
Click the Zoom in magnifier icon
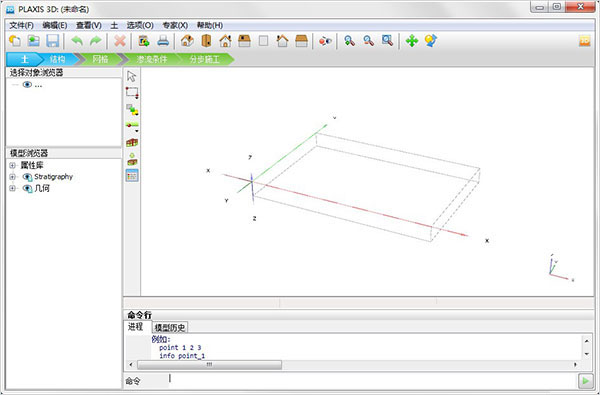[x=349, y=41]
